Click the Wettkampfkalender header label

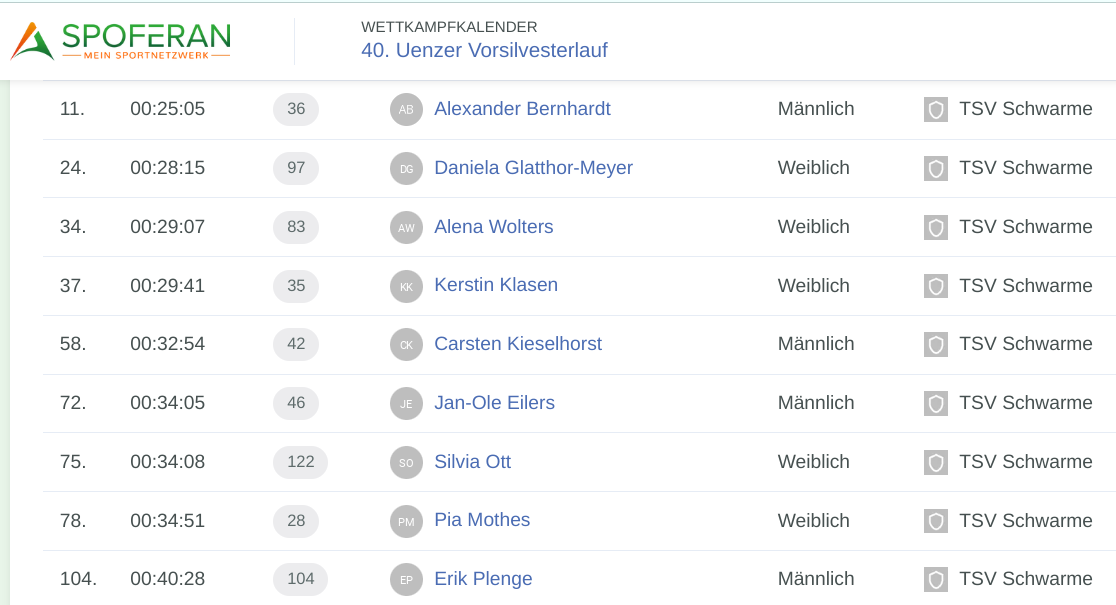[449, 27]
